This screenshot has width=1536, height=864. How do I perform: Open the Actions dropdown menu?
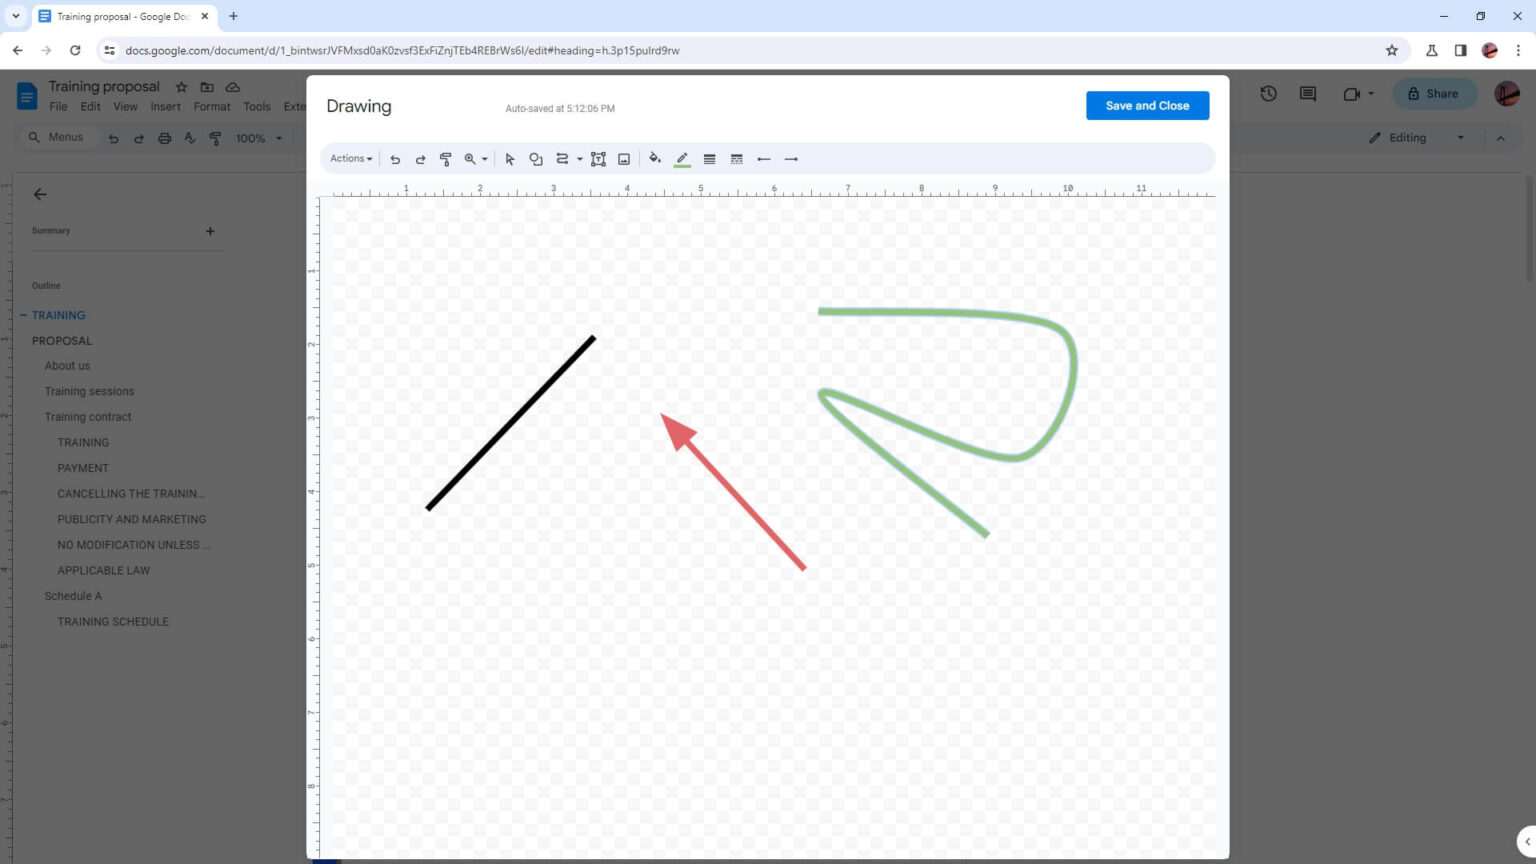[x=350, y=158]
